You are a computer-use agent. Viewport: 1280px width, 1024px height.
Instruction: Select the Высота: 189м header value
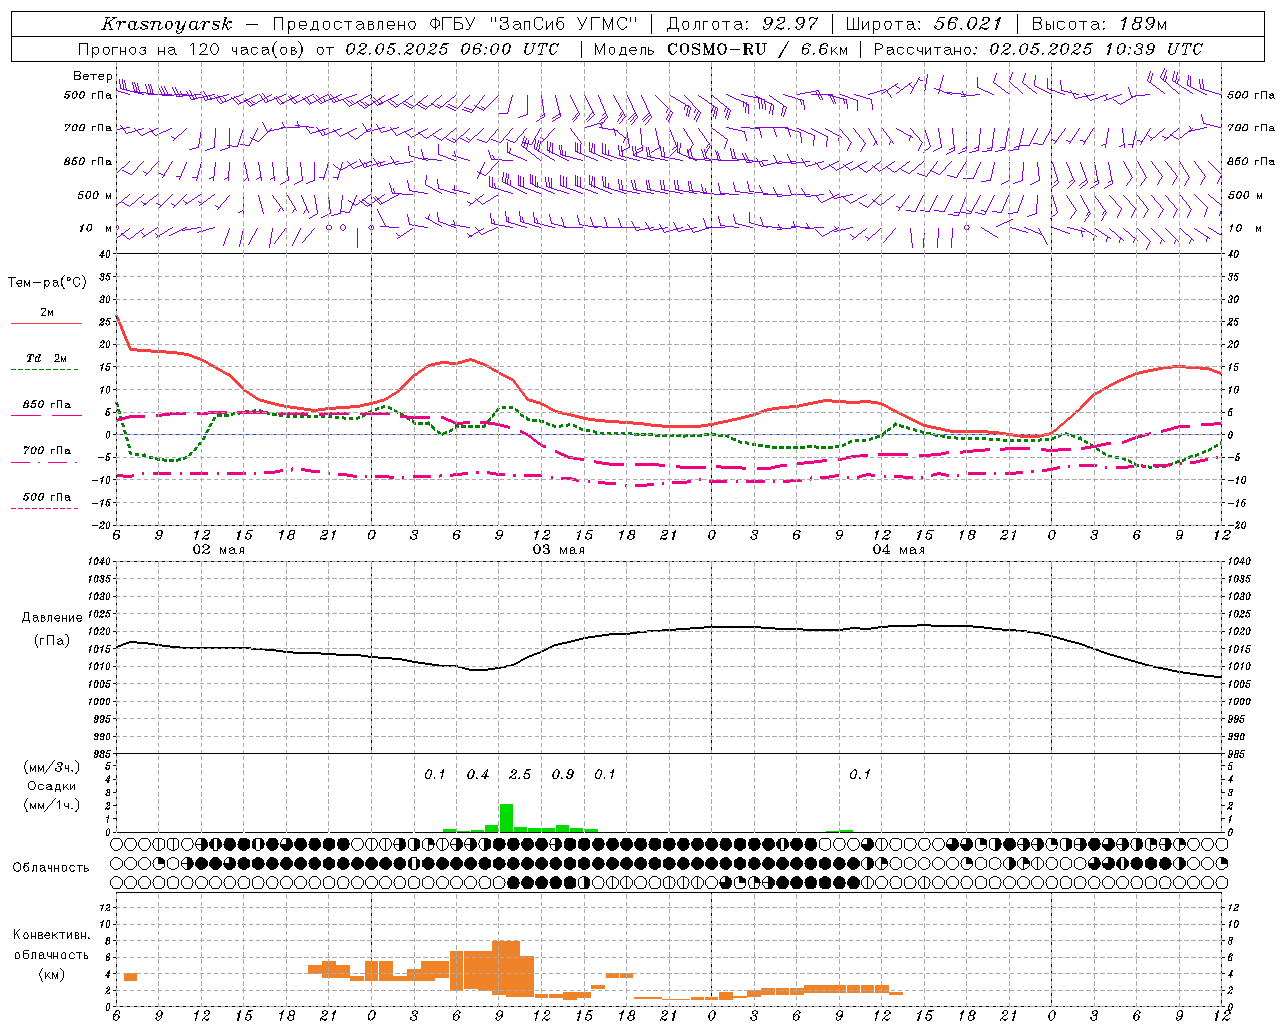tap(1098, 24)
